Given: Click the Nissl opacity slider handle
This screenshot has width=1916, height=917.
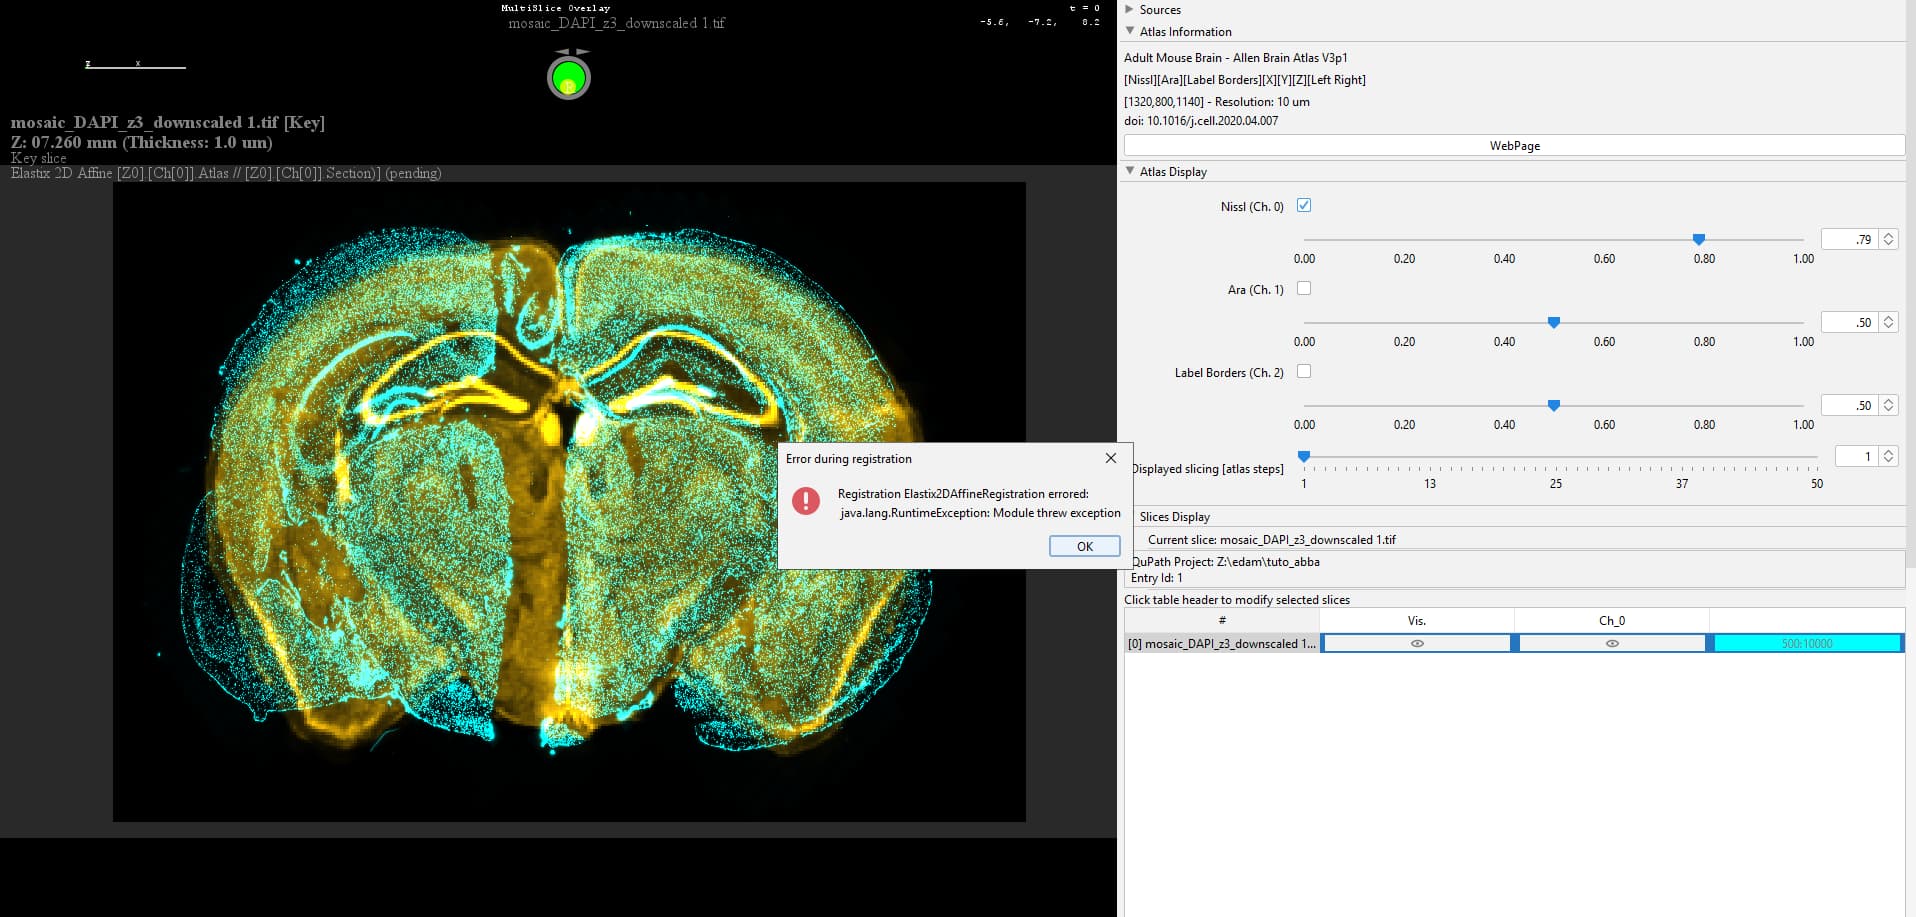Looking at the screenshot, I should point(1698,239).
